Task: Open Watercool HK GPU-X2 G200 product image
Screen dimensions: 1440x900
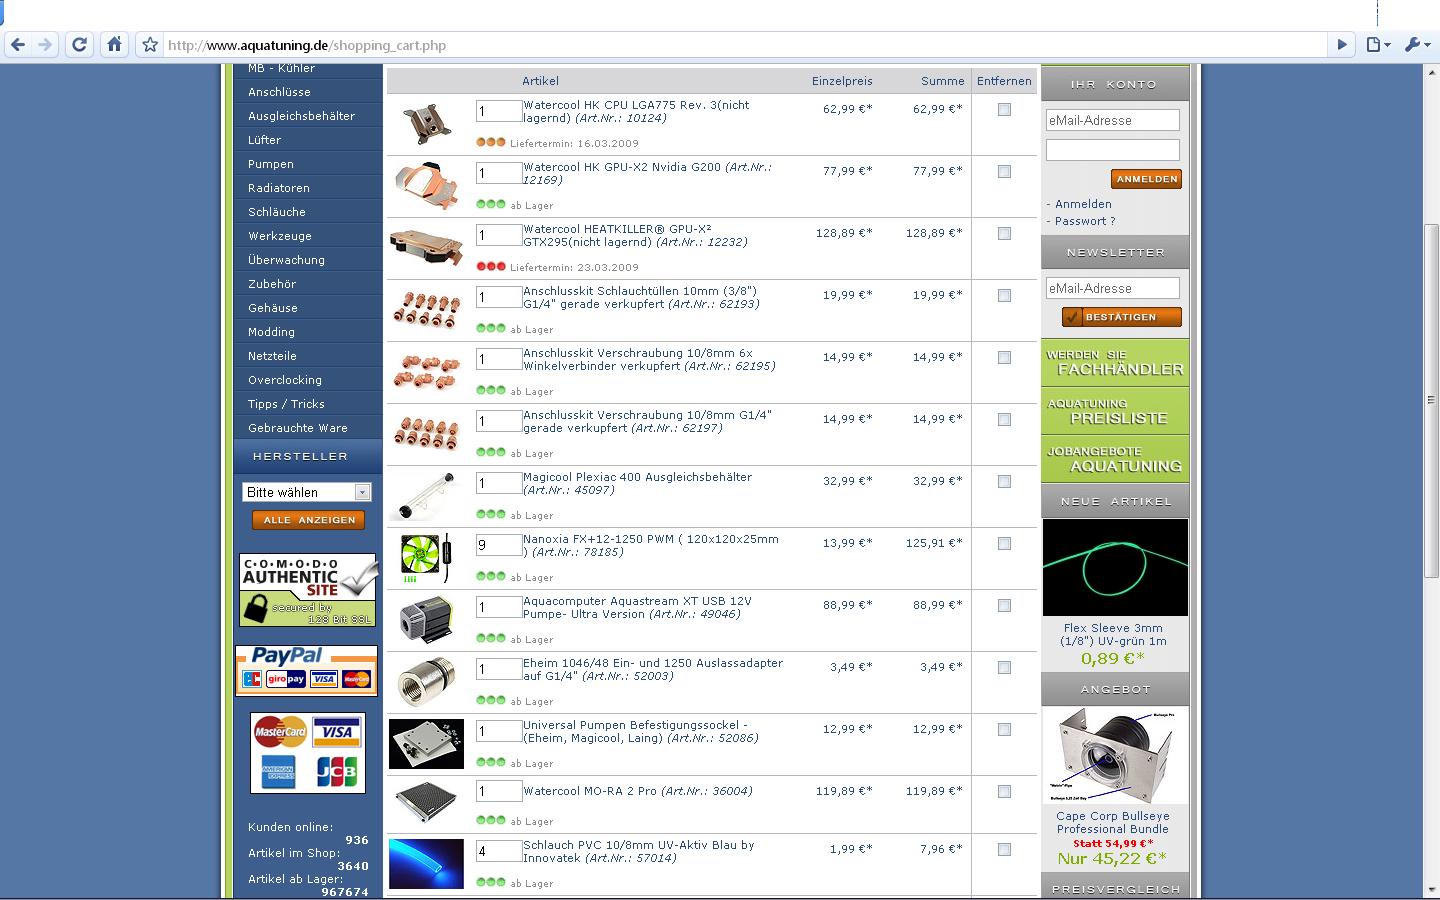Action: tap(427, 186)
